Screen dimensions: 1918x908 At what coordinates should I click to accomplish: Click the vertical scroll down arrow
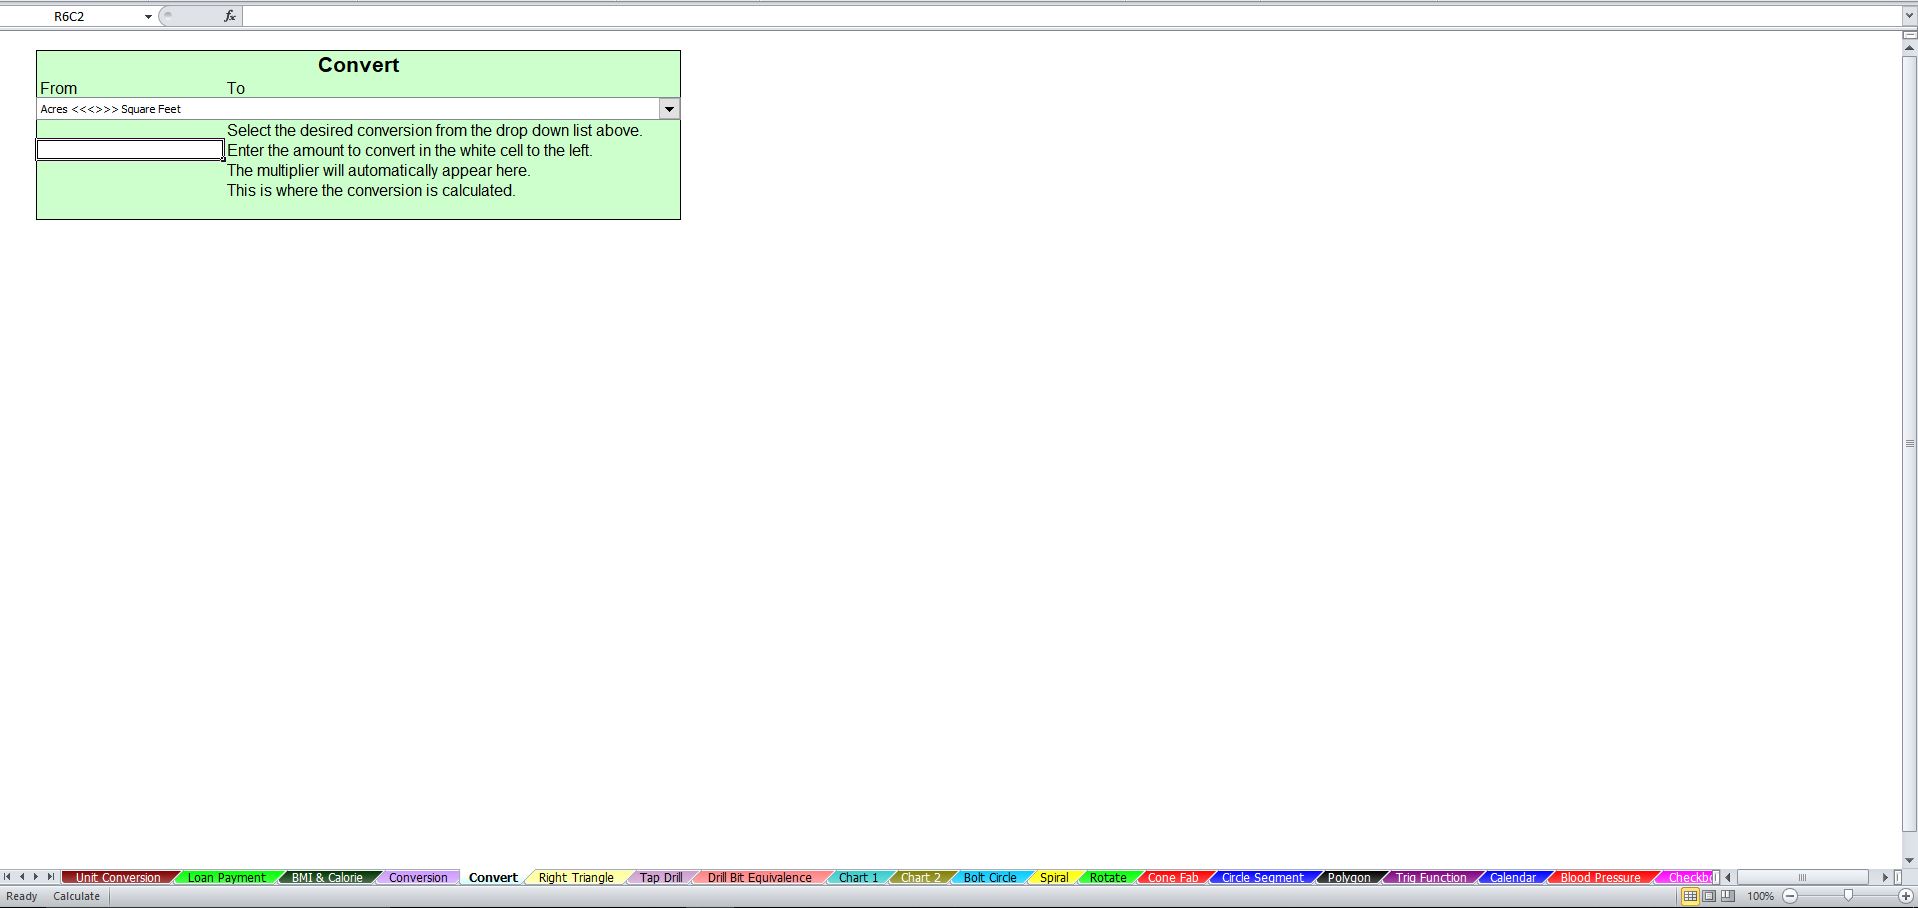pos(1910,860)
